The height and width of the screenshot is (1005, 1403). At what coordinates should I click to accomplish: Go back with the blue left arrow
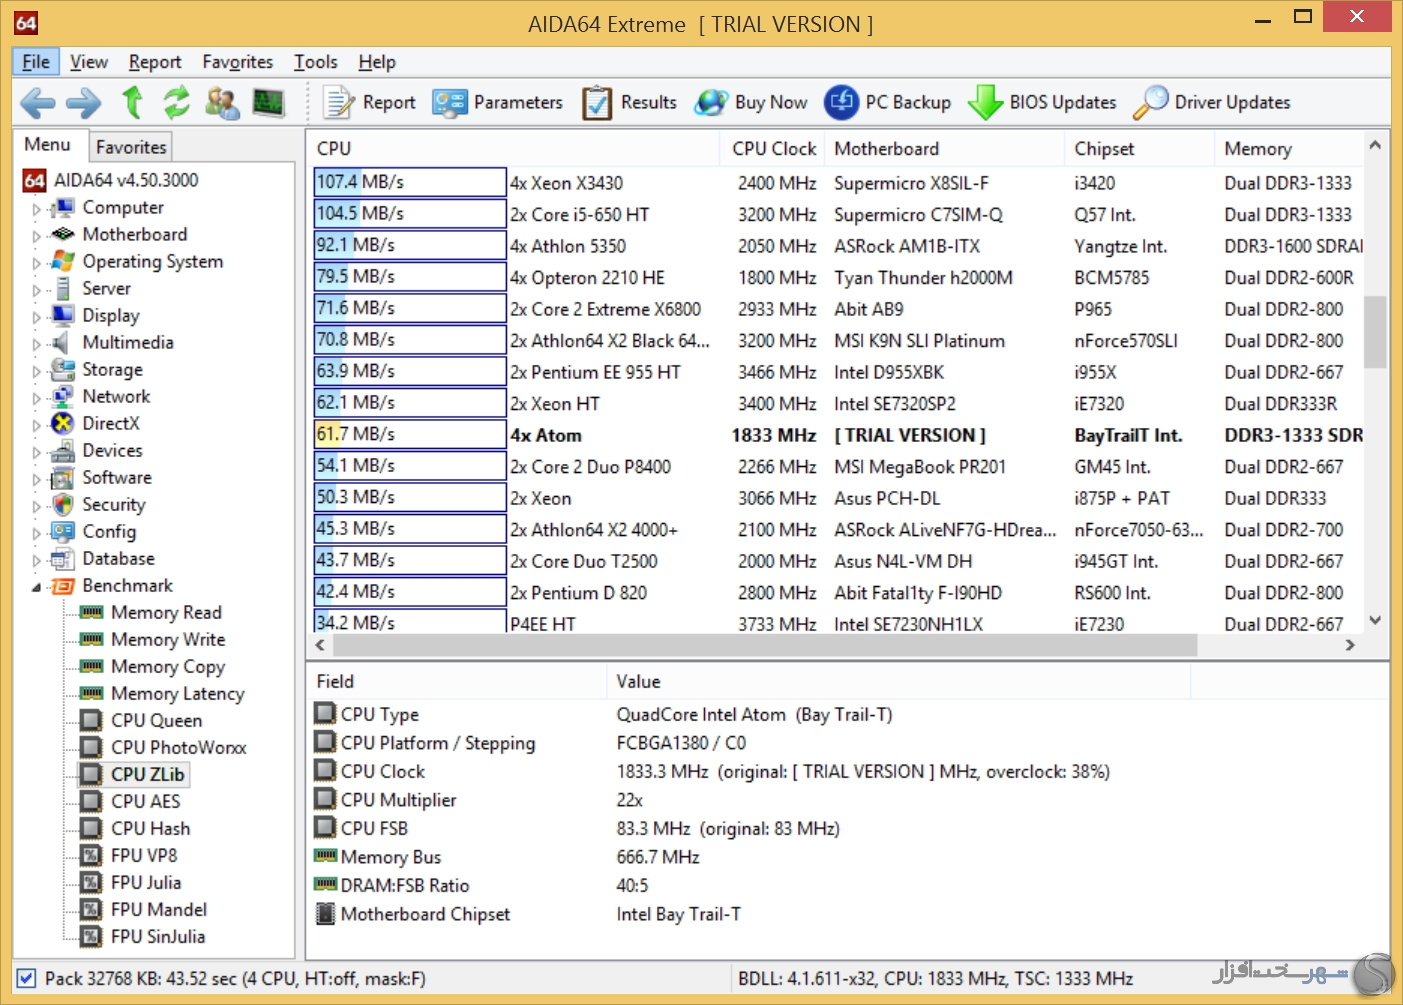coord(38,102)
